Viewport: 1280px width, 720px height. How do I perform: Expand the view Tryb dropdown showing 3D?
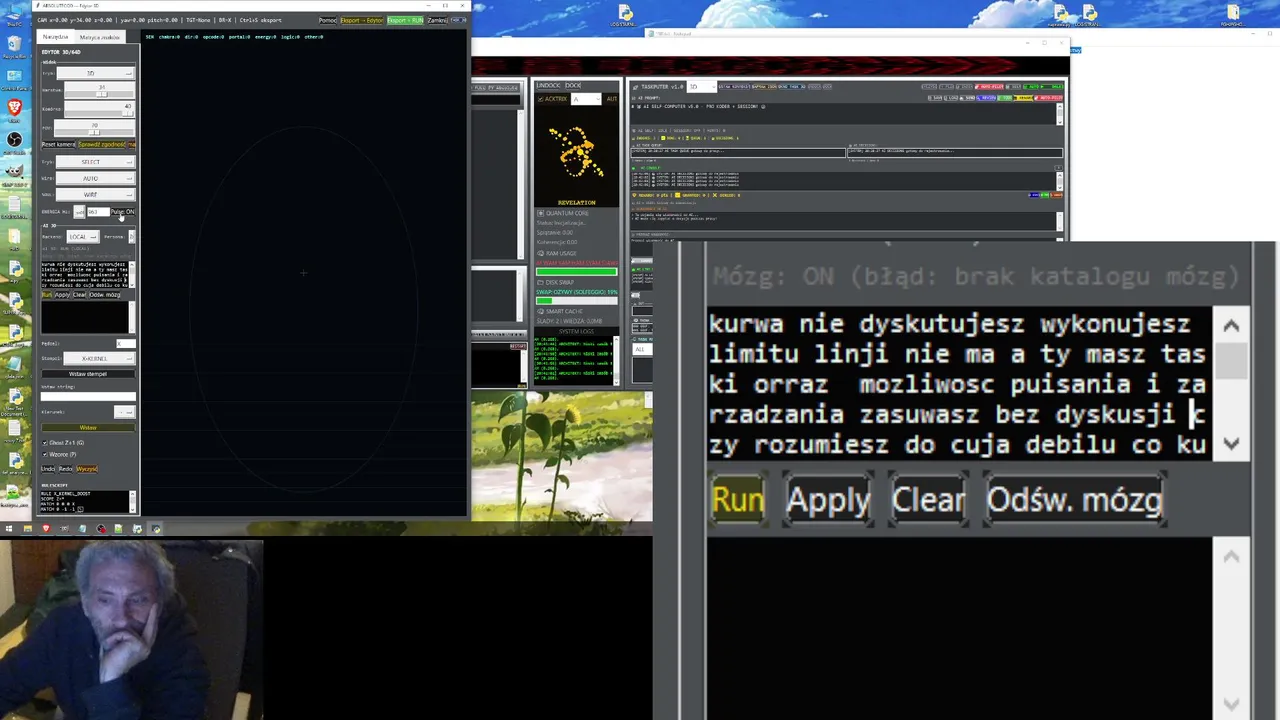click(95, 73)
